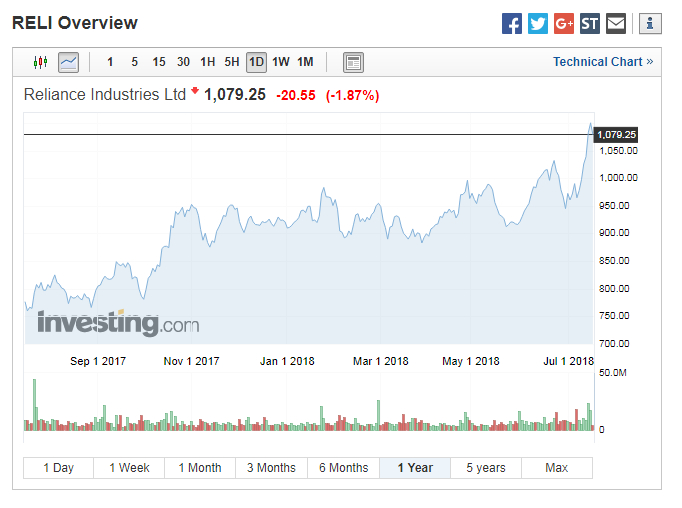Viewport: 682px width, 508px height.
Task: Share chart on Google Plus
Action: coord(564,23)
